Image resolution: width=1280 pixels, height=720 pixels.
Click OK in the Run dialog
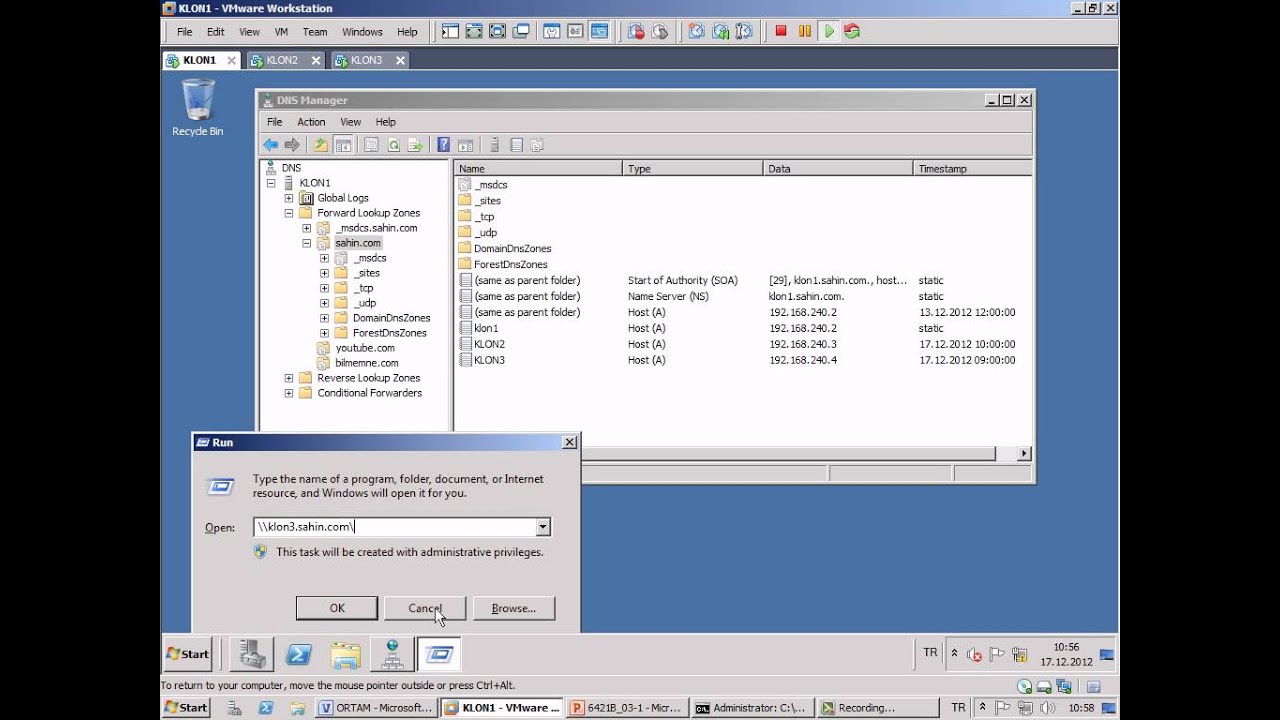(337, 608)
